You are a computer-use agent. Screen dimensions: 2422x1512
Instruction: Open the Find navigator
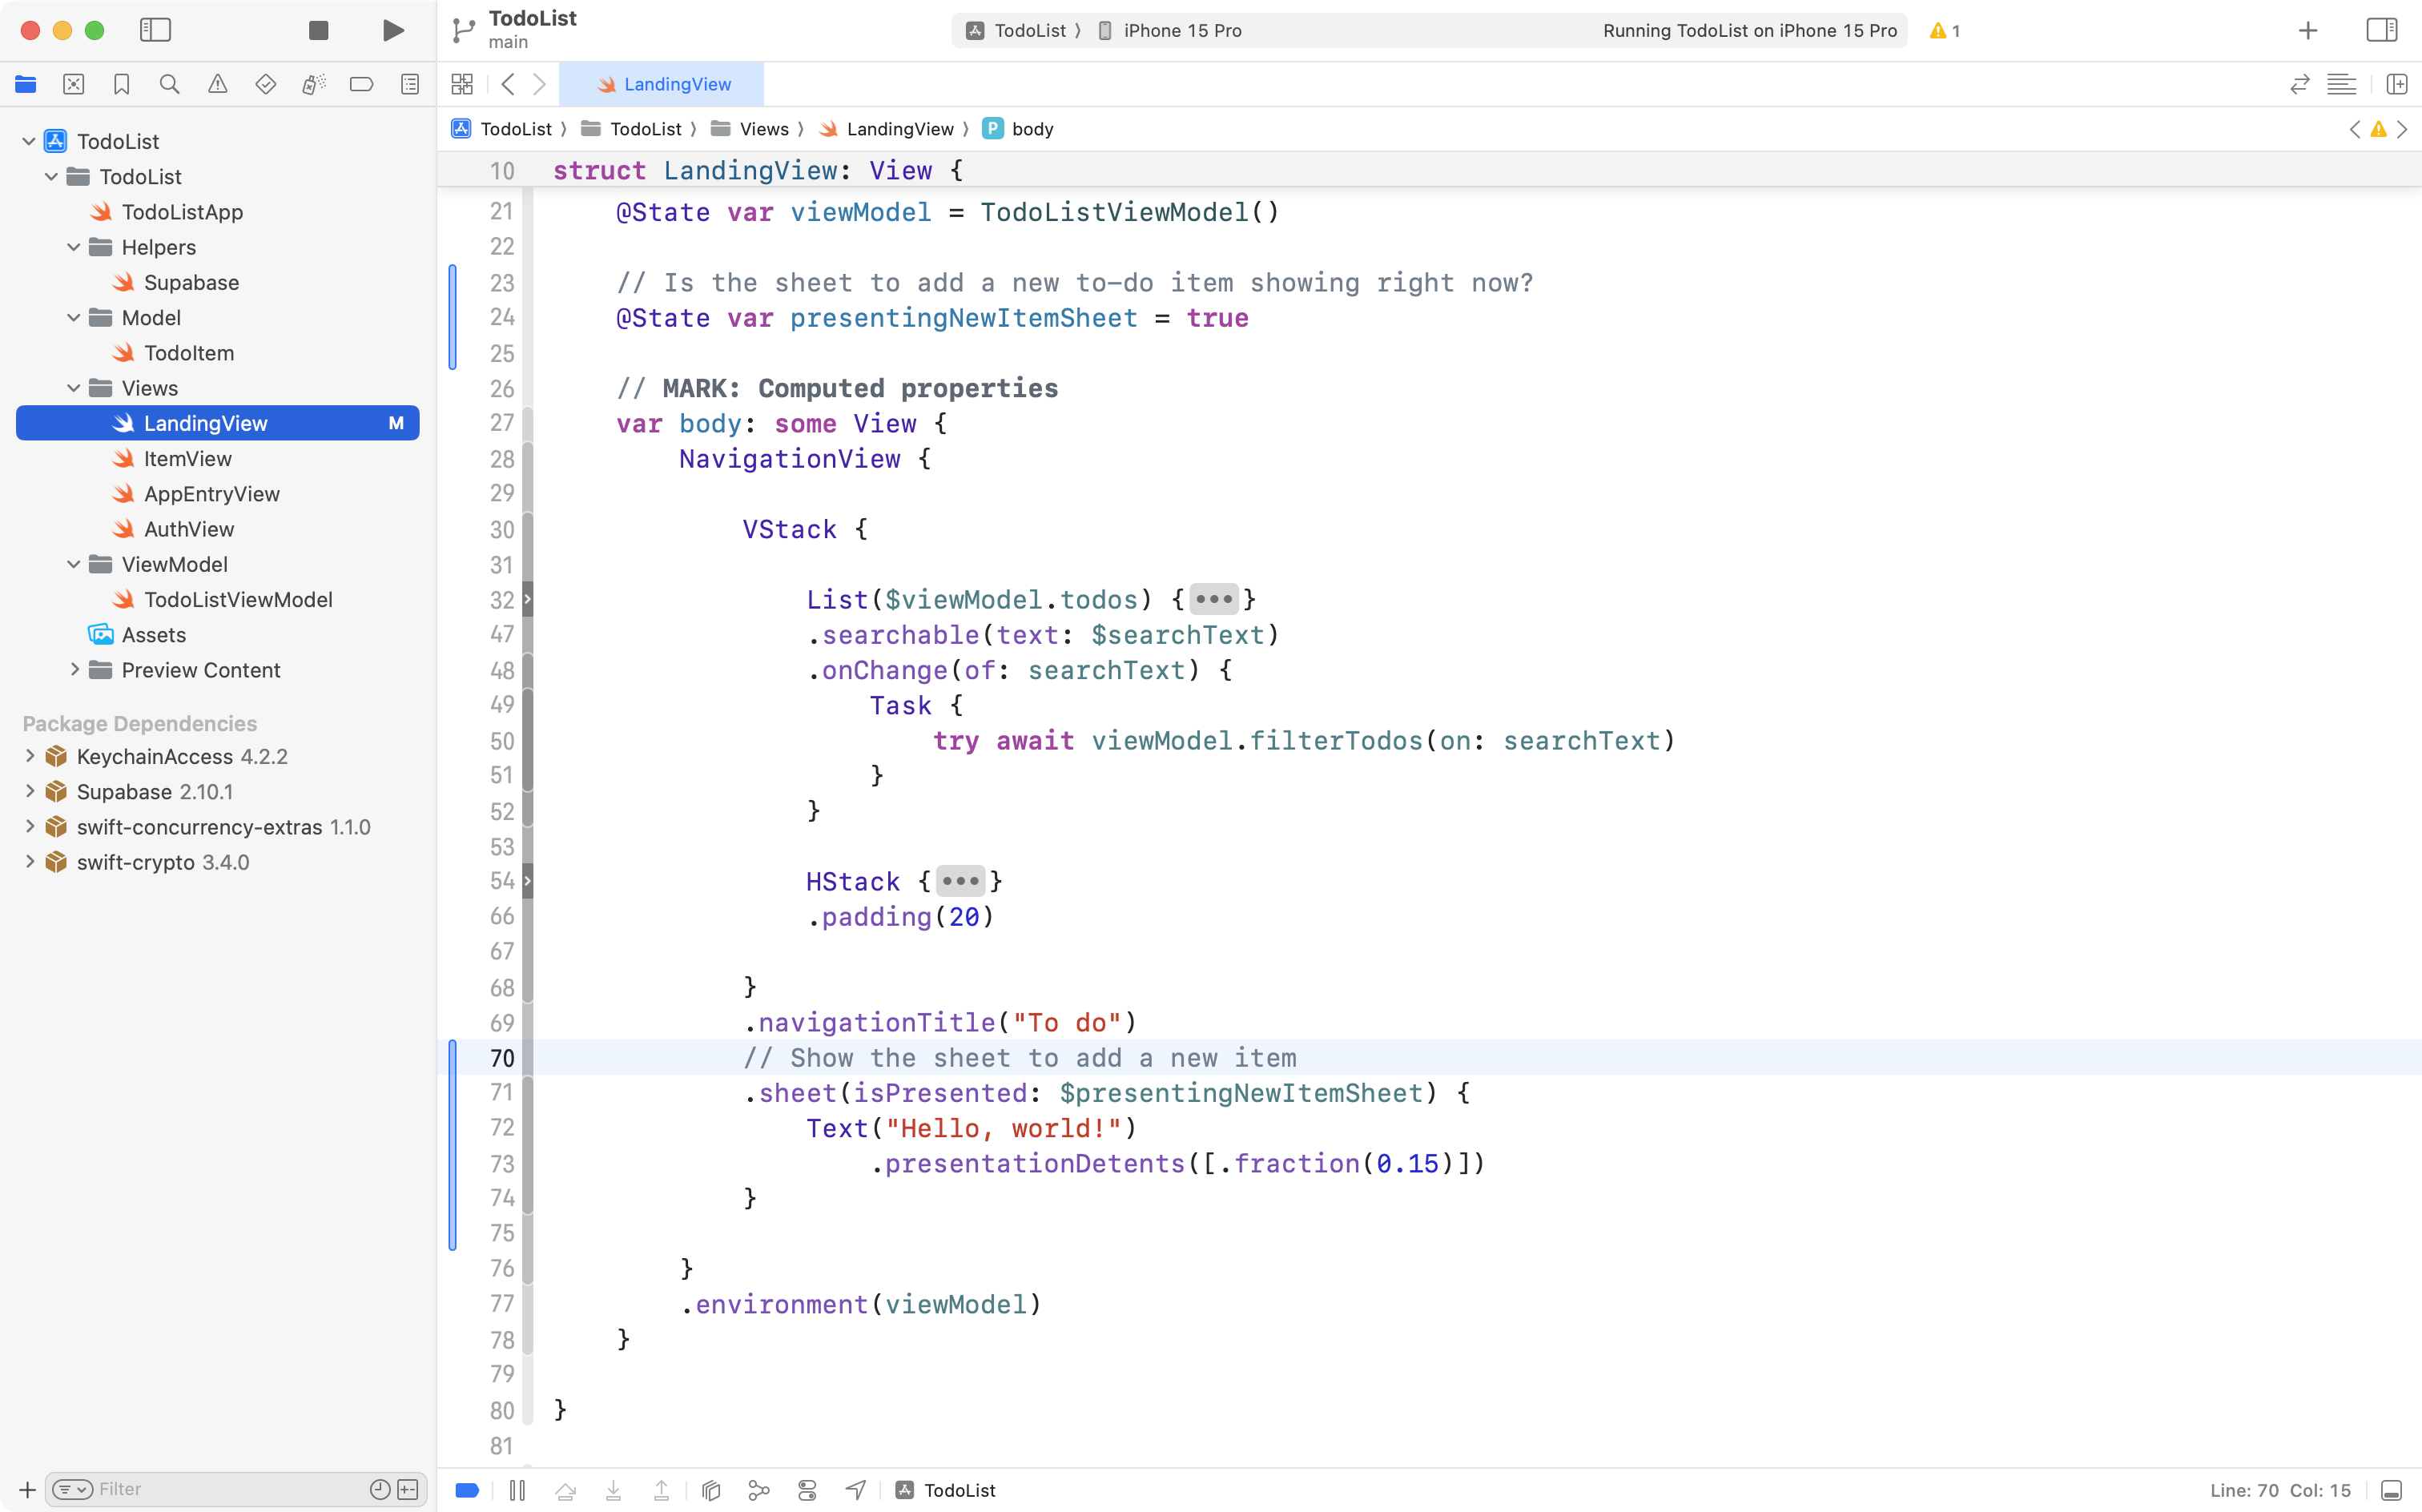coord(169,84)
